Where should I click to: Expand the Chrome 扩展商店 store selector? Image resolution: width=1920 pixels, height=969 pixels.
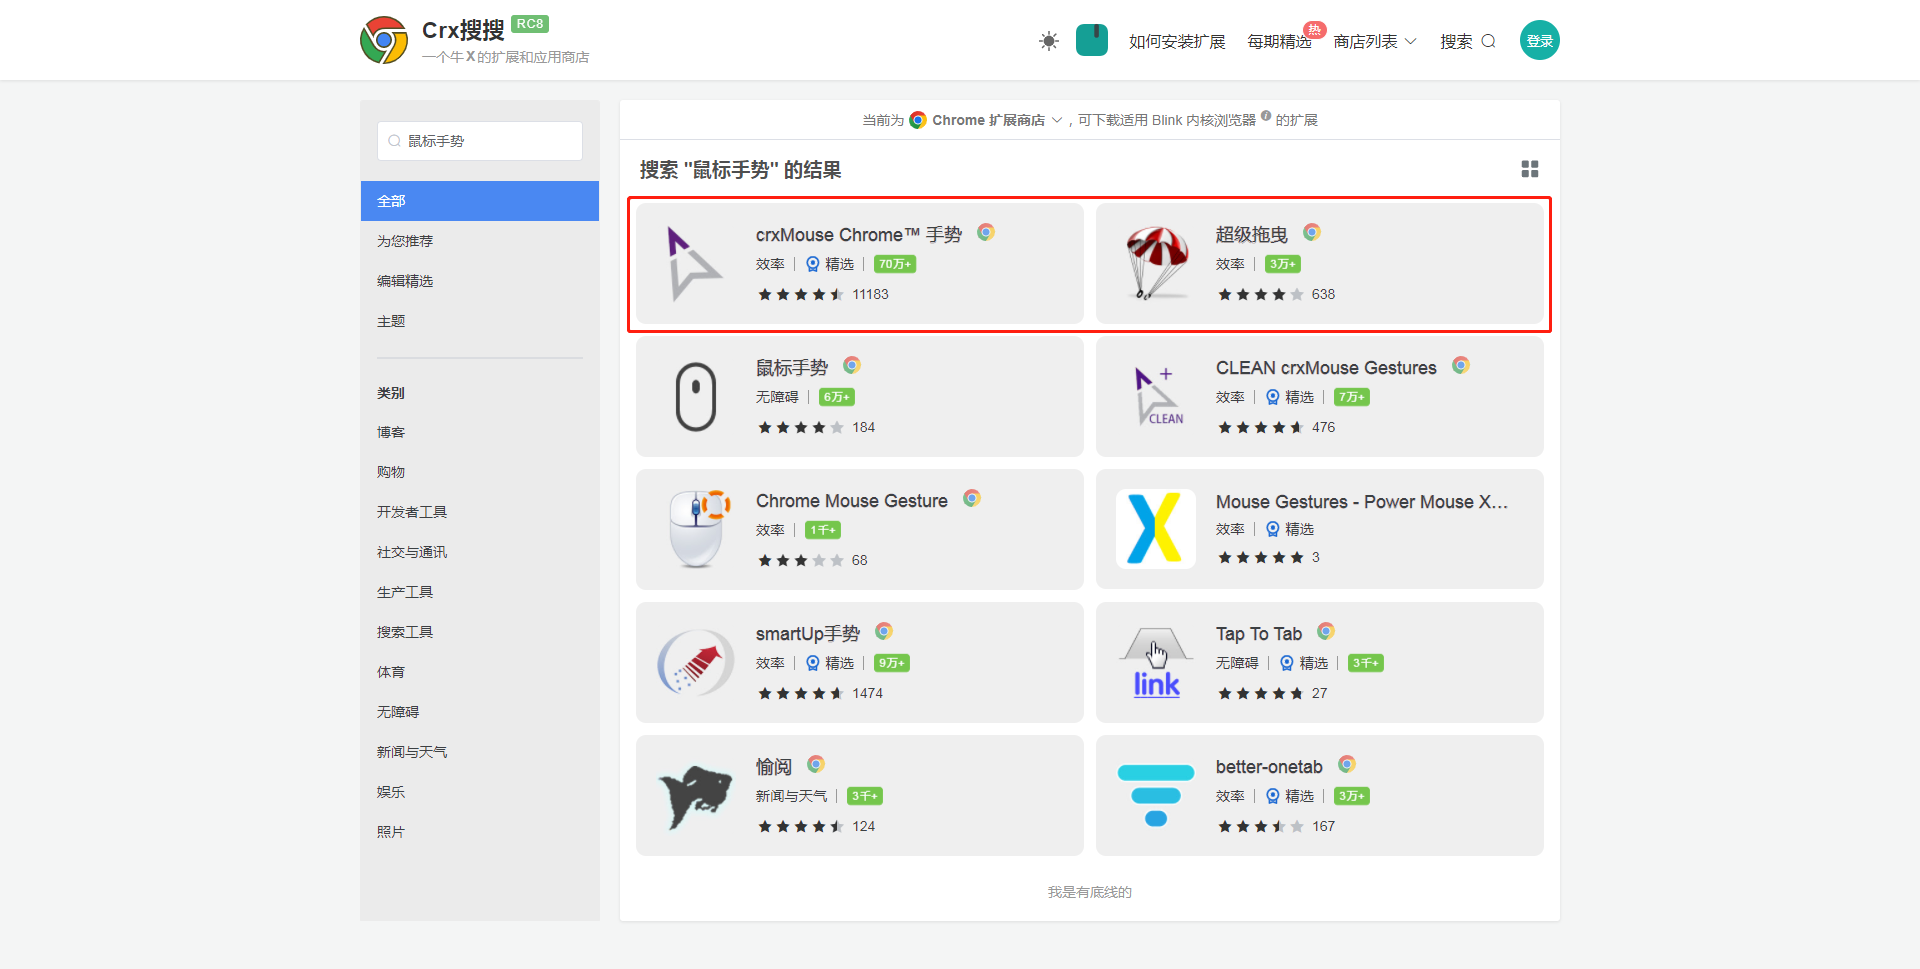(x=986, y=120)
